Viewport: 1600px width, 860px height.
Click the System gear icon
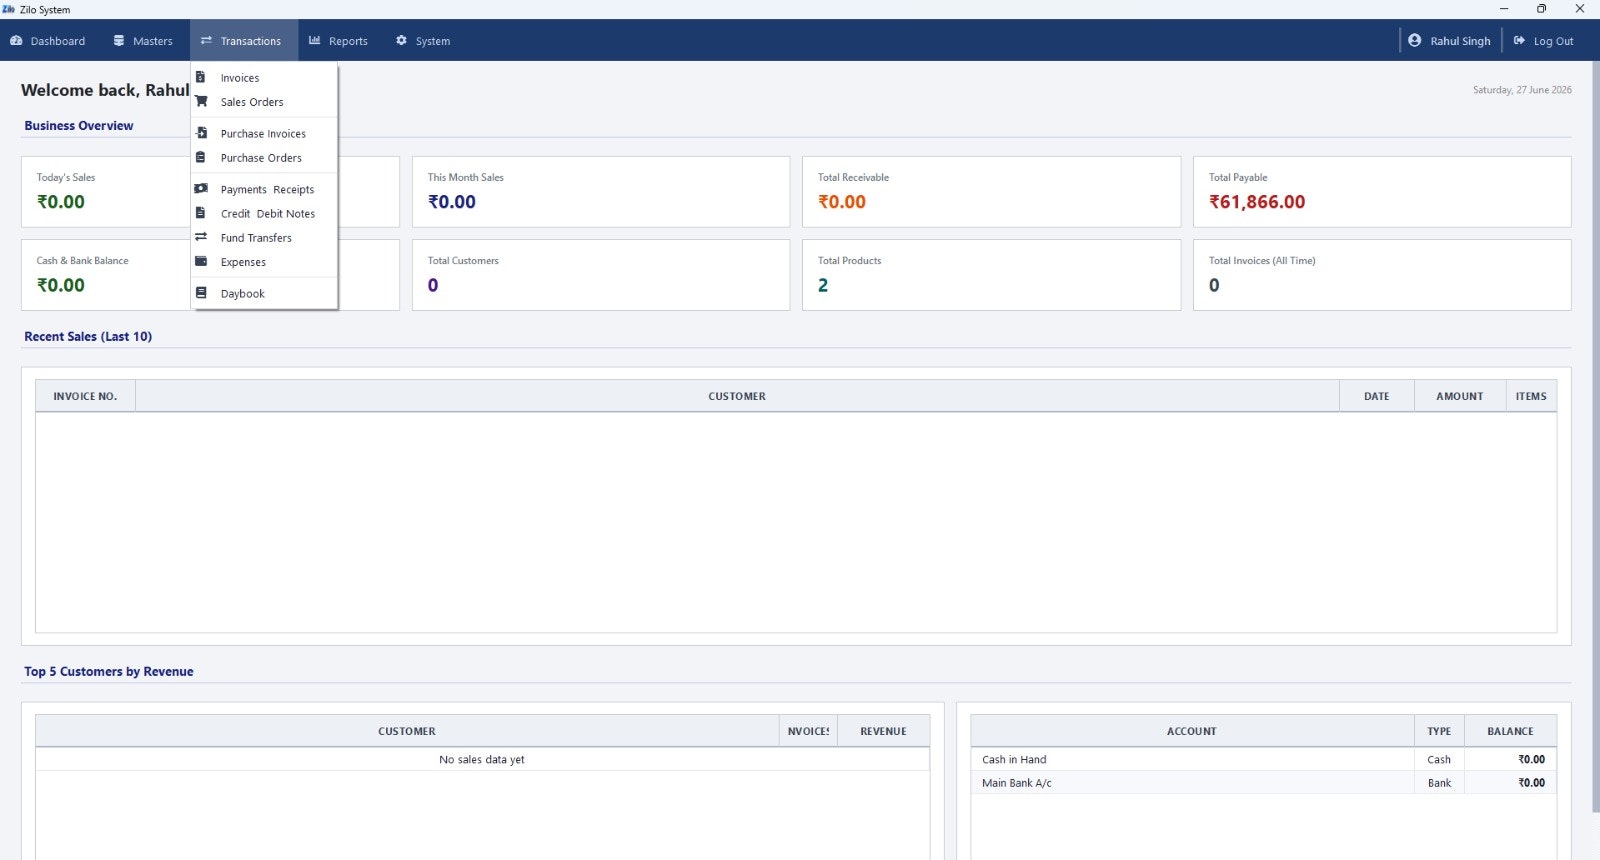coord(401,41)
